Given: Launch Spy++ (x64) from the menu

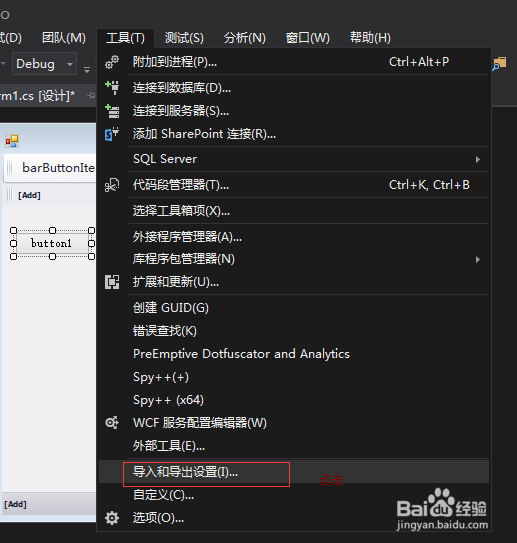Looking at the screenshot, I should pos(294,400).
